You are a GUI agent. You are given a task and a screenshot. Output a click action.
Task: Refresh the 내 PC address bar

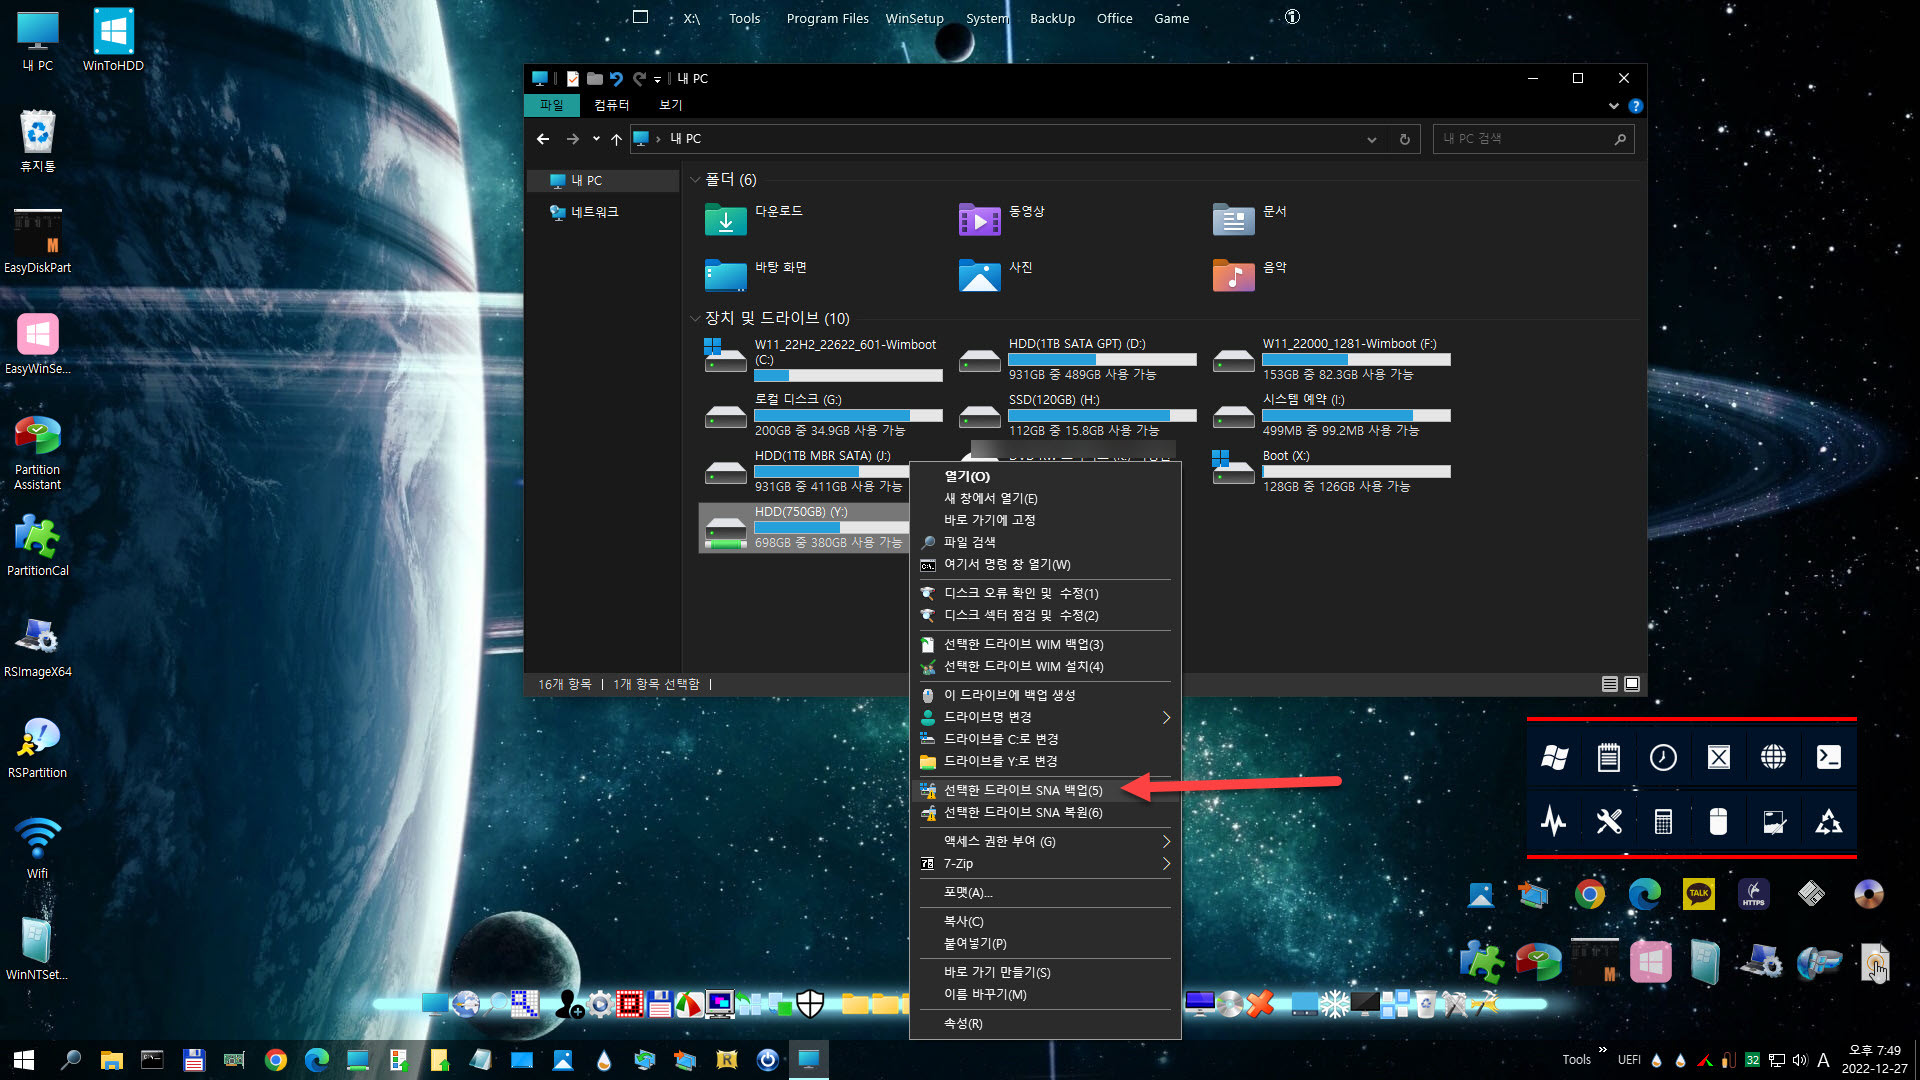point(1404,139)
